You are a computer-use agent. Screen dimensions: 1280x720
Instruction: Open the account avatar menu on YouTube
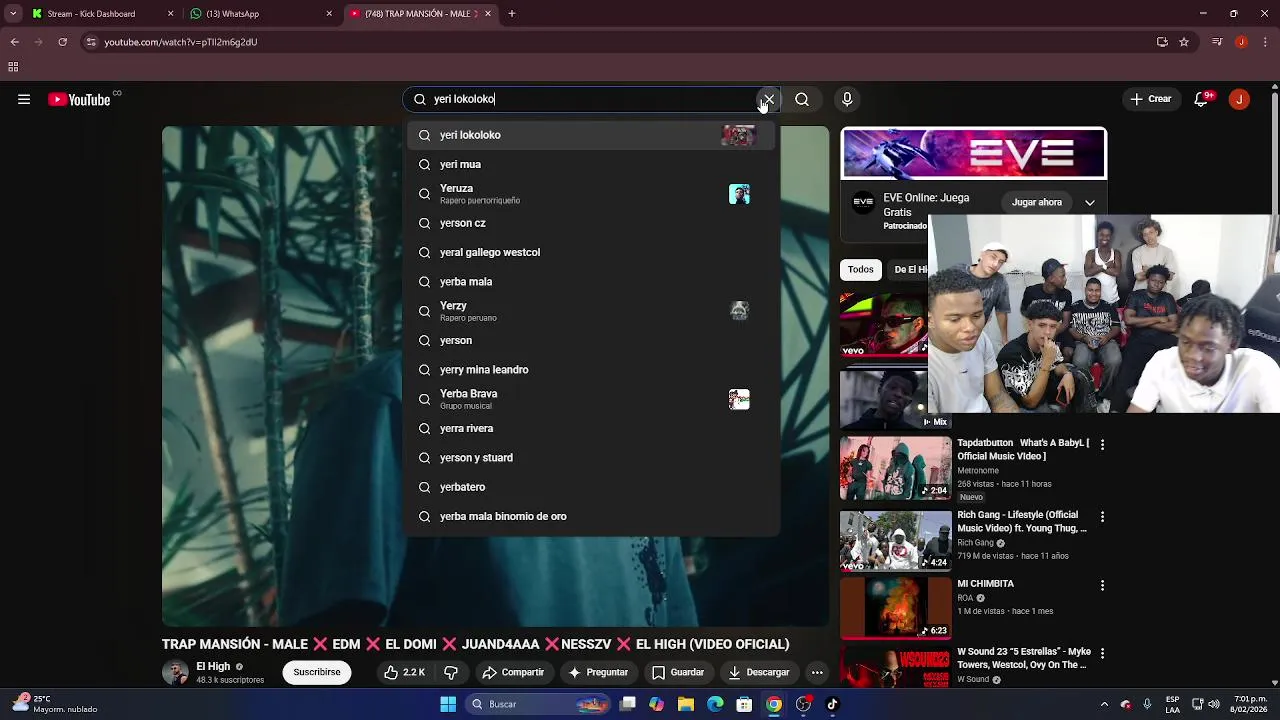click(1239, 99)
